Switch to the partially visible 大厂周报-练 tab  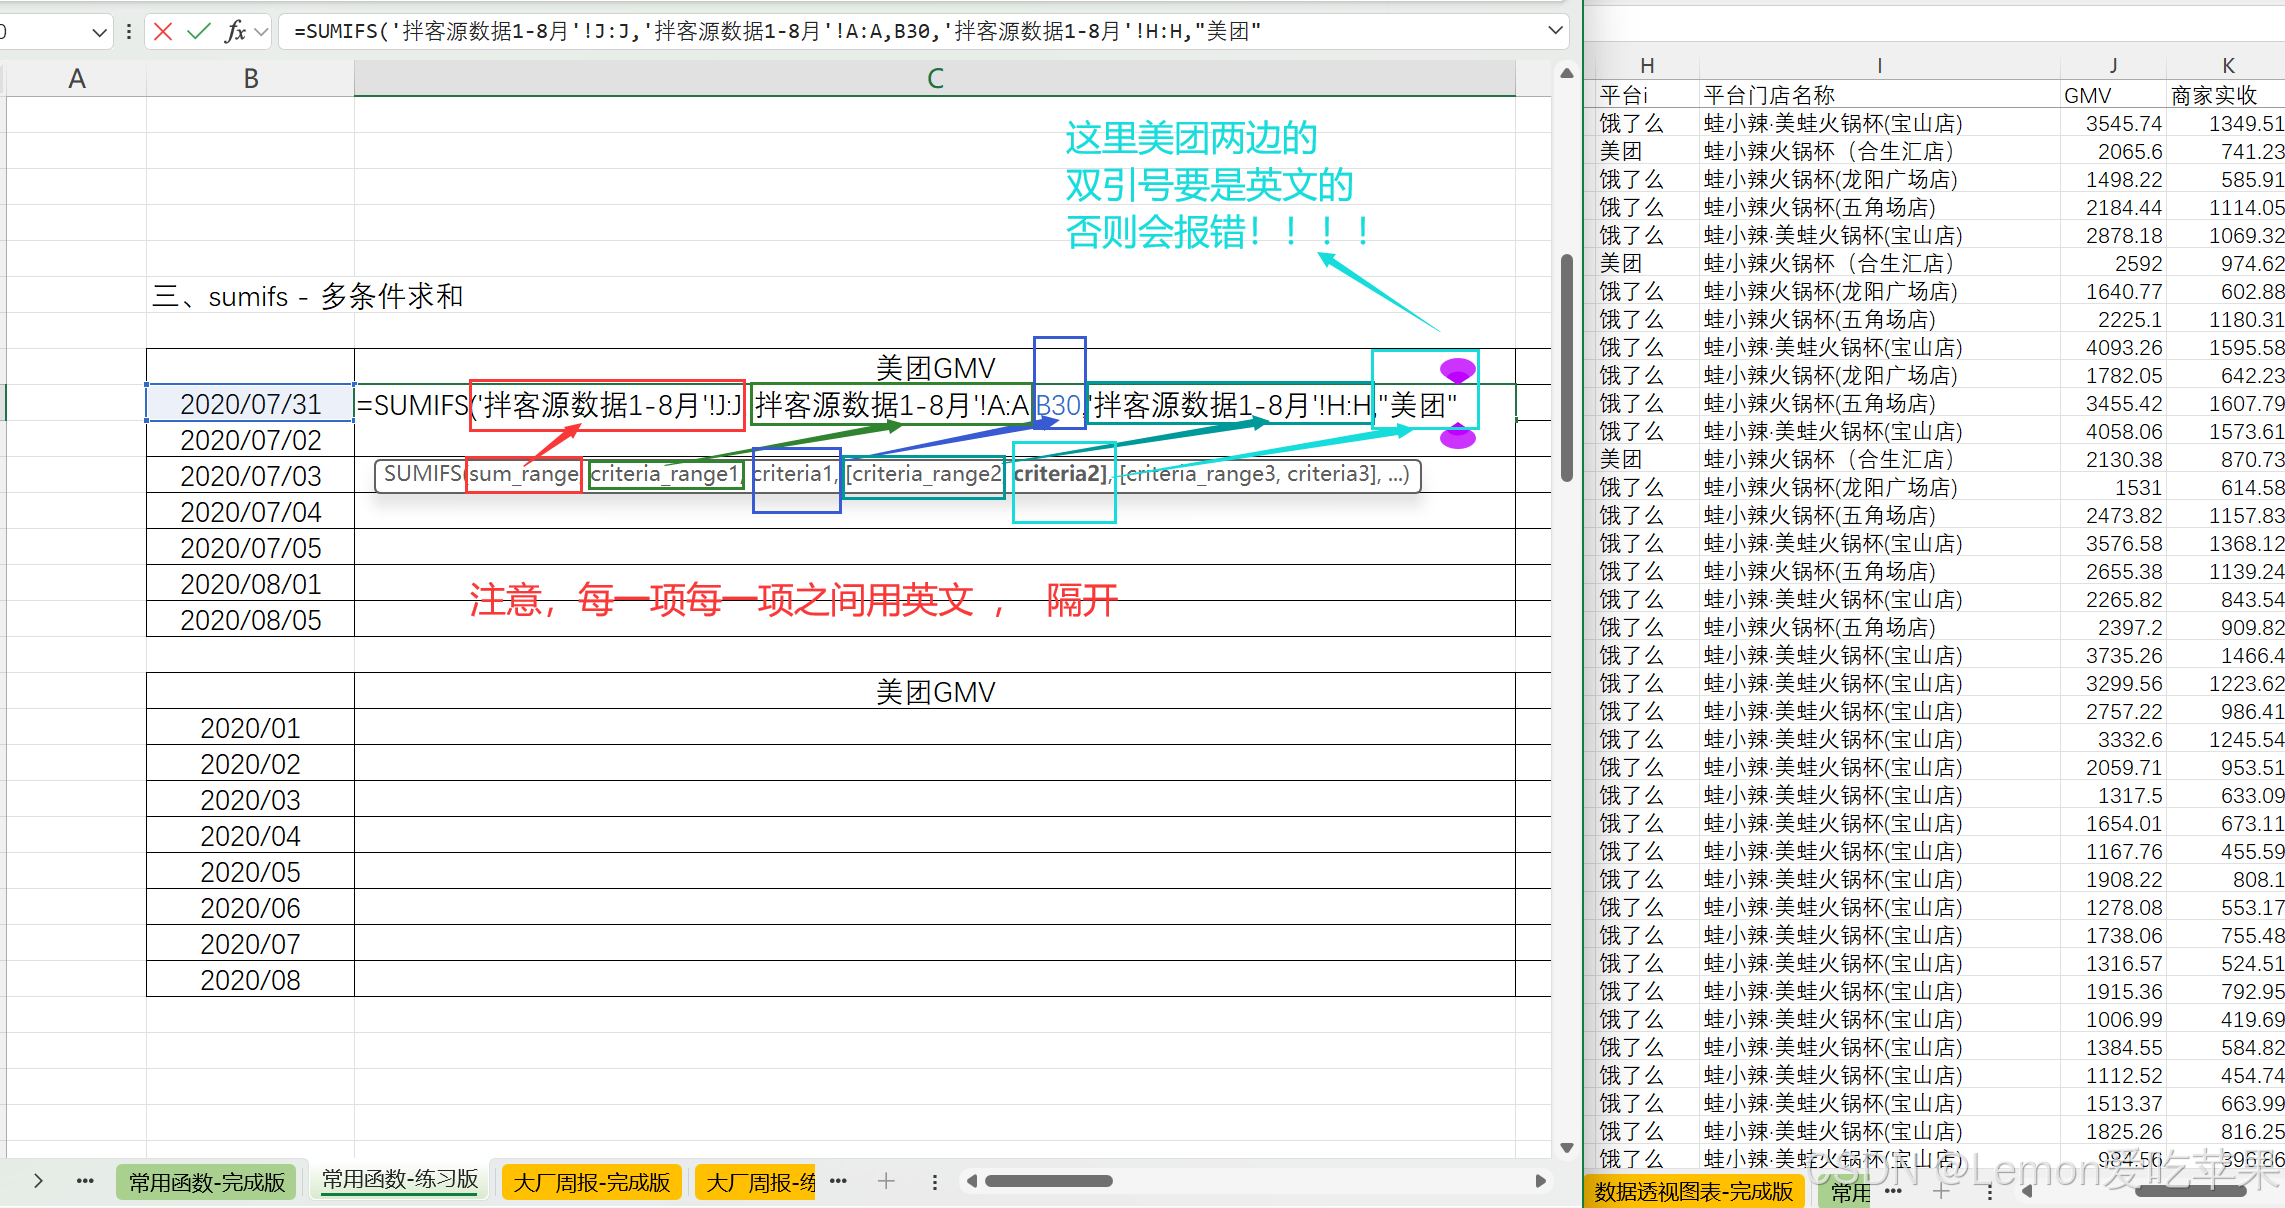click(757, 1182)
